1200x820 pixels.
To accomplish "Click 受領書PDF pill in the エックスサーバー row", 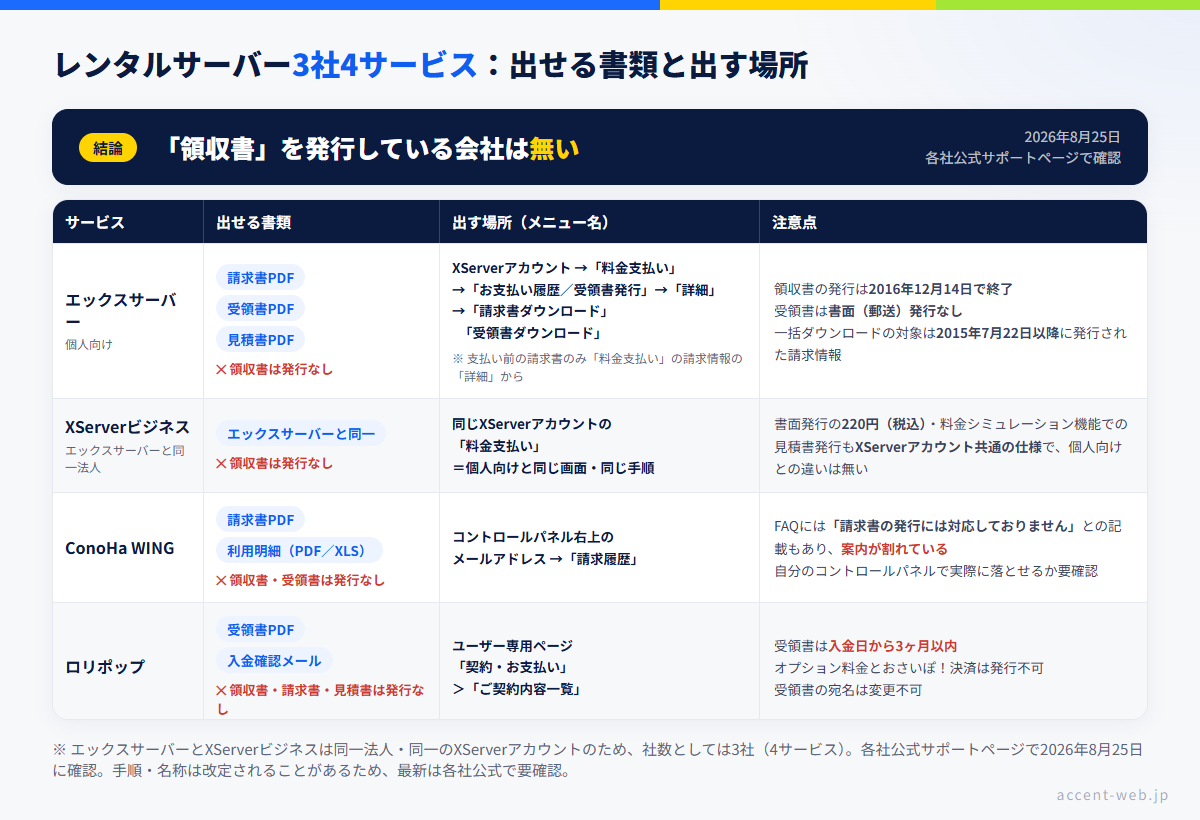I will tap(260, 309).
